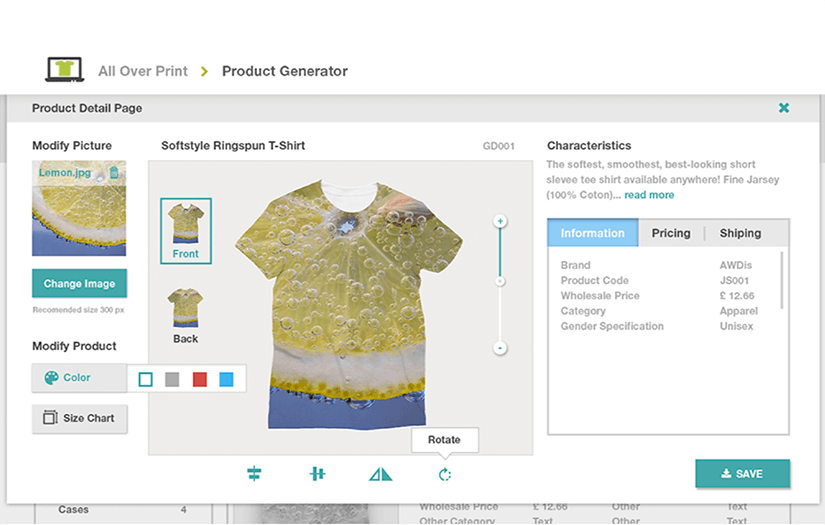Click the breadcrumb chevron arrow

point(205,72)
